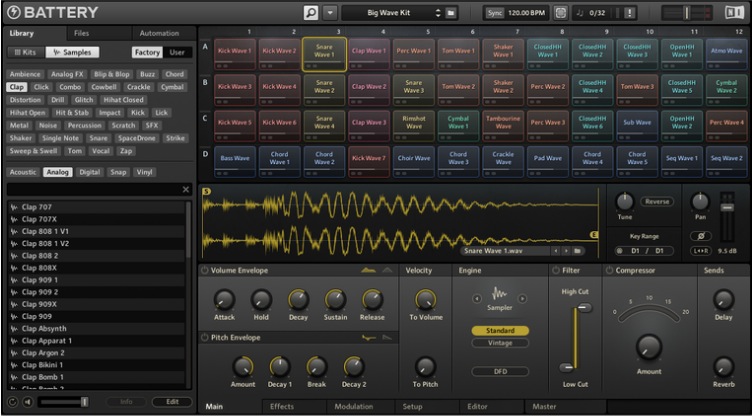Enable the Reverse playback toggle
The height and width of the screenshot is (416, 754).
656,201
